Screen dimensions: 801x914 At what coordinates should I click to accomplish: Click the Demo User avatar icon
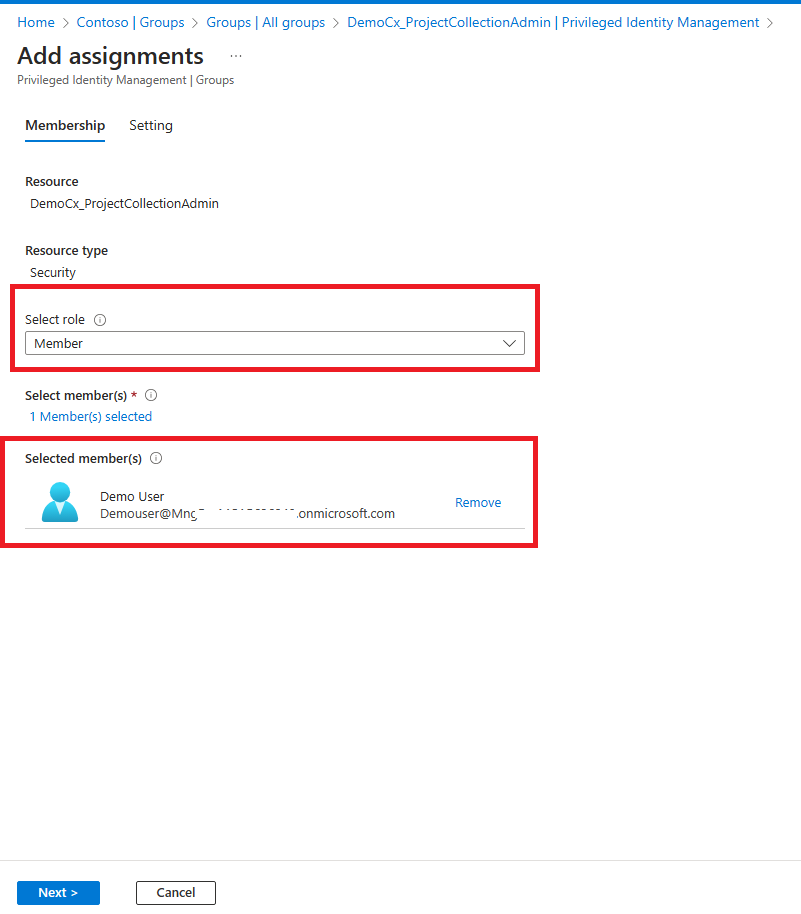click(60, 502)
